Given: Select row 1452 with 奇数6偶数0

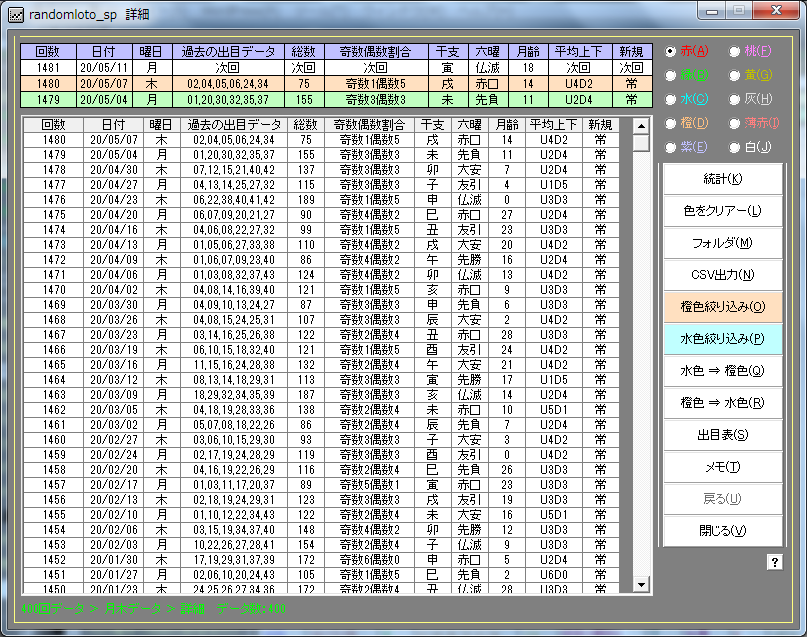Looking at the screenshot, I should 322,560.
